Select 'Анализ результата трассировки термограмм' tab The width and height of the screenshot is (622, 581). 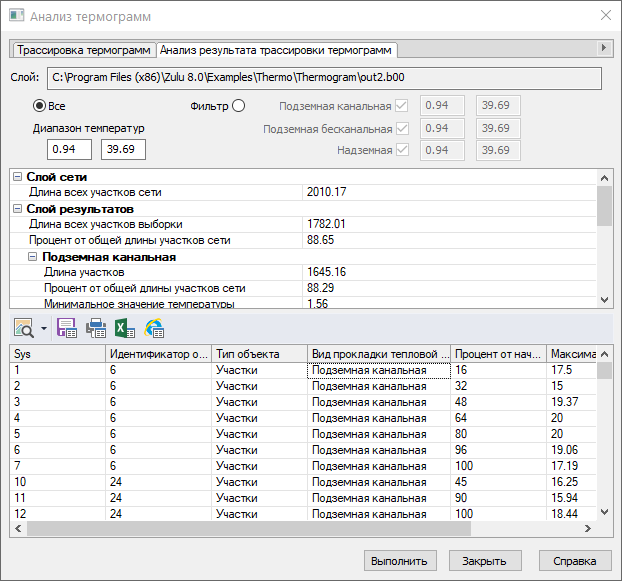point(276,49)
